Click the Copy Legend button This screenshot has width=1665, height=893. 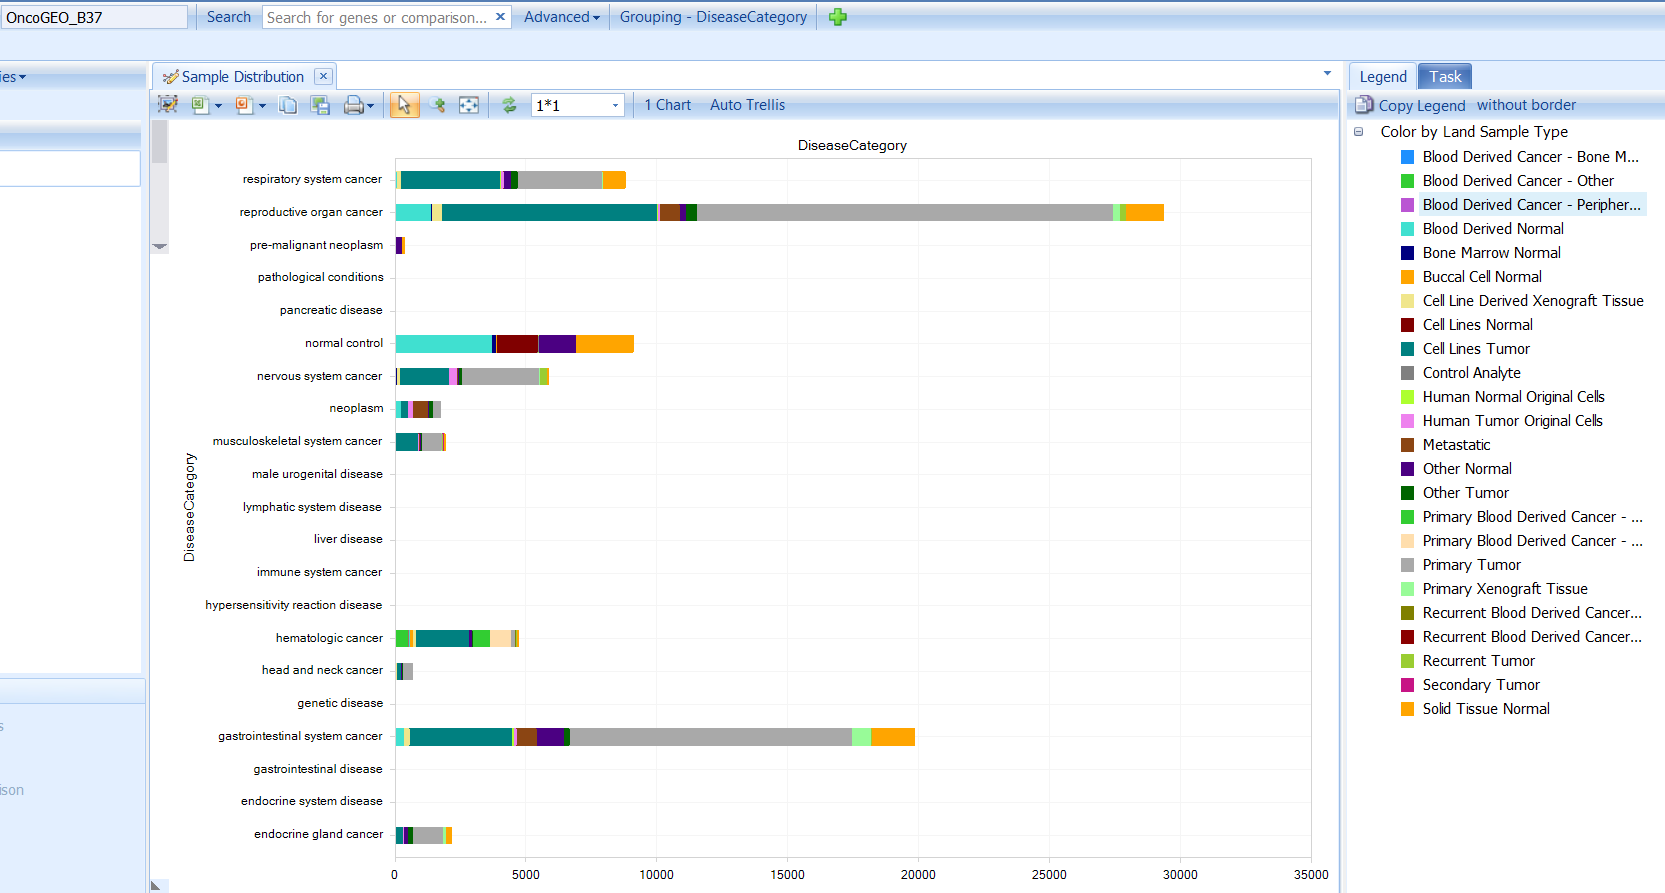[1420, 105]
